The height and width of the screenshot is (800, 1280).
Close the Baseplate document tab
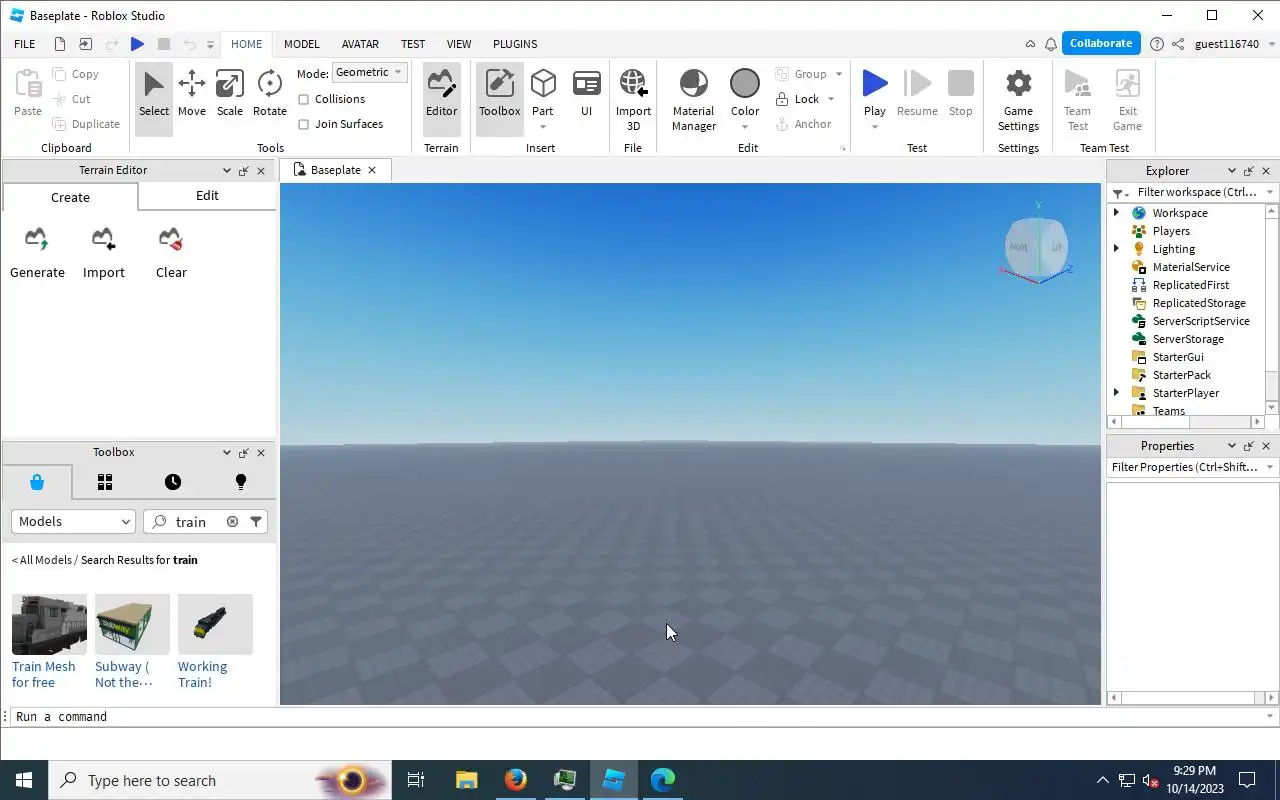click(x=372, y=170)
